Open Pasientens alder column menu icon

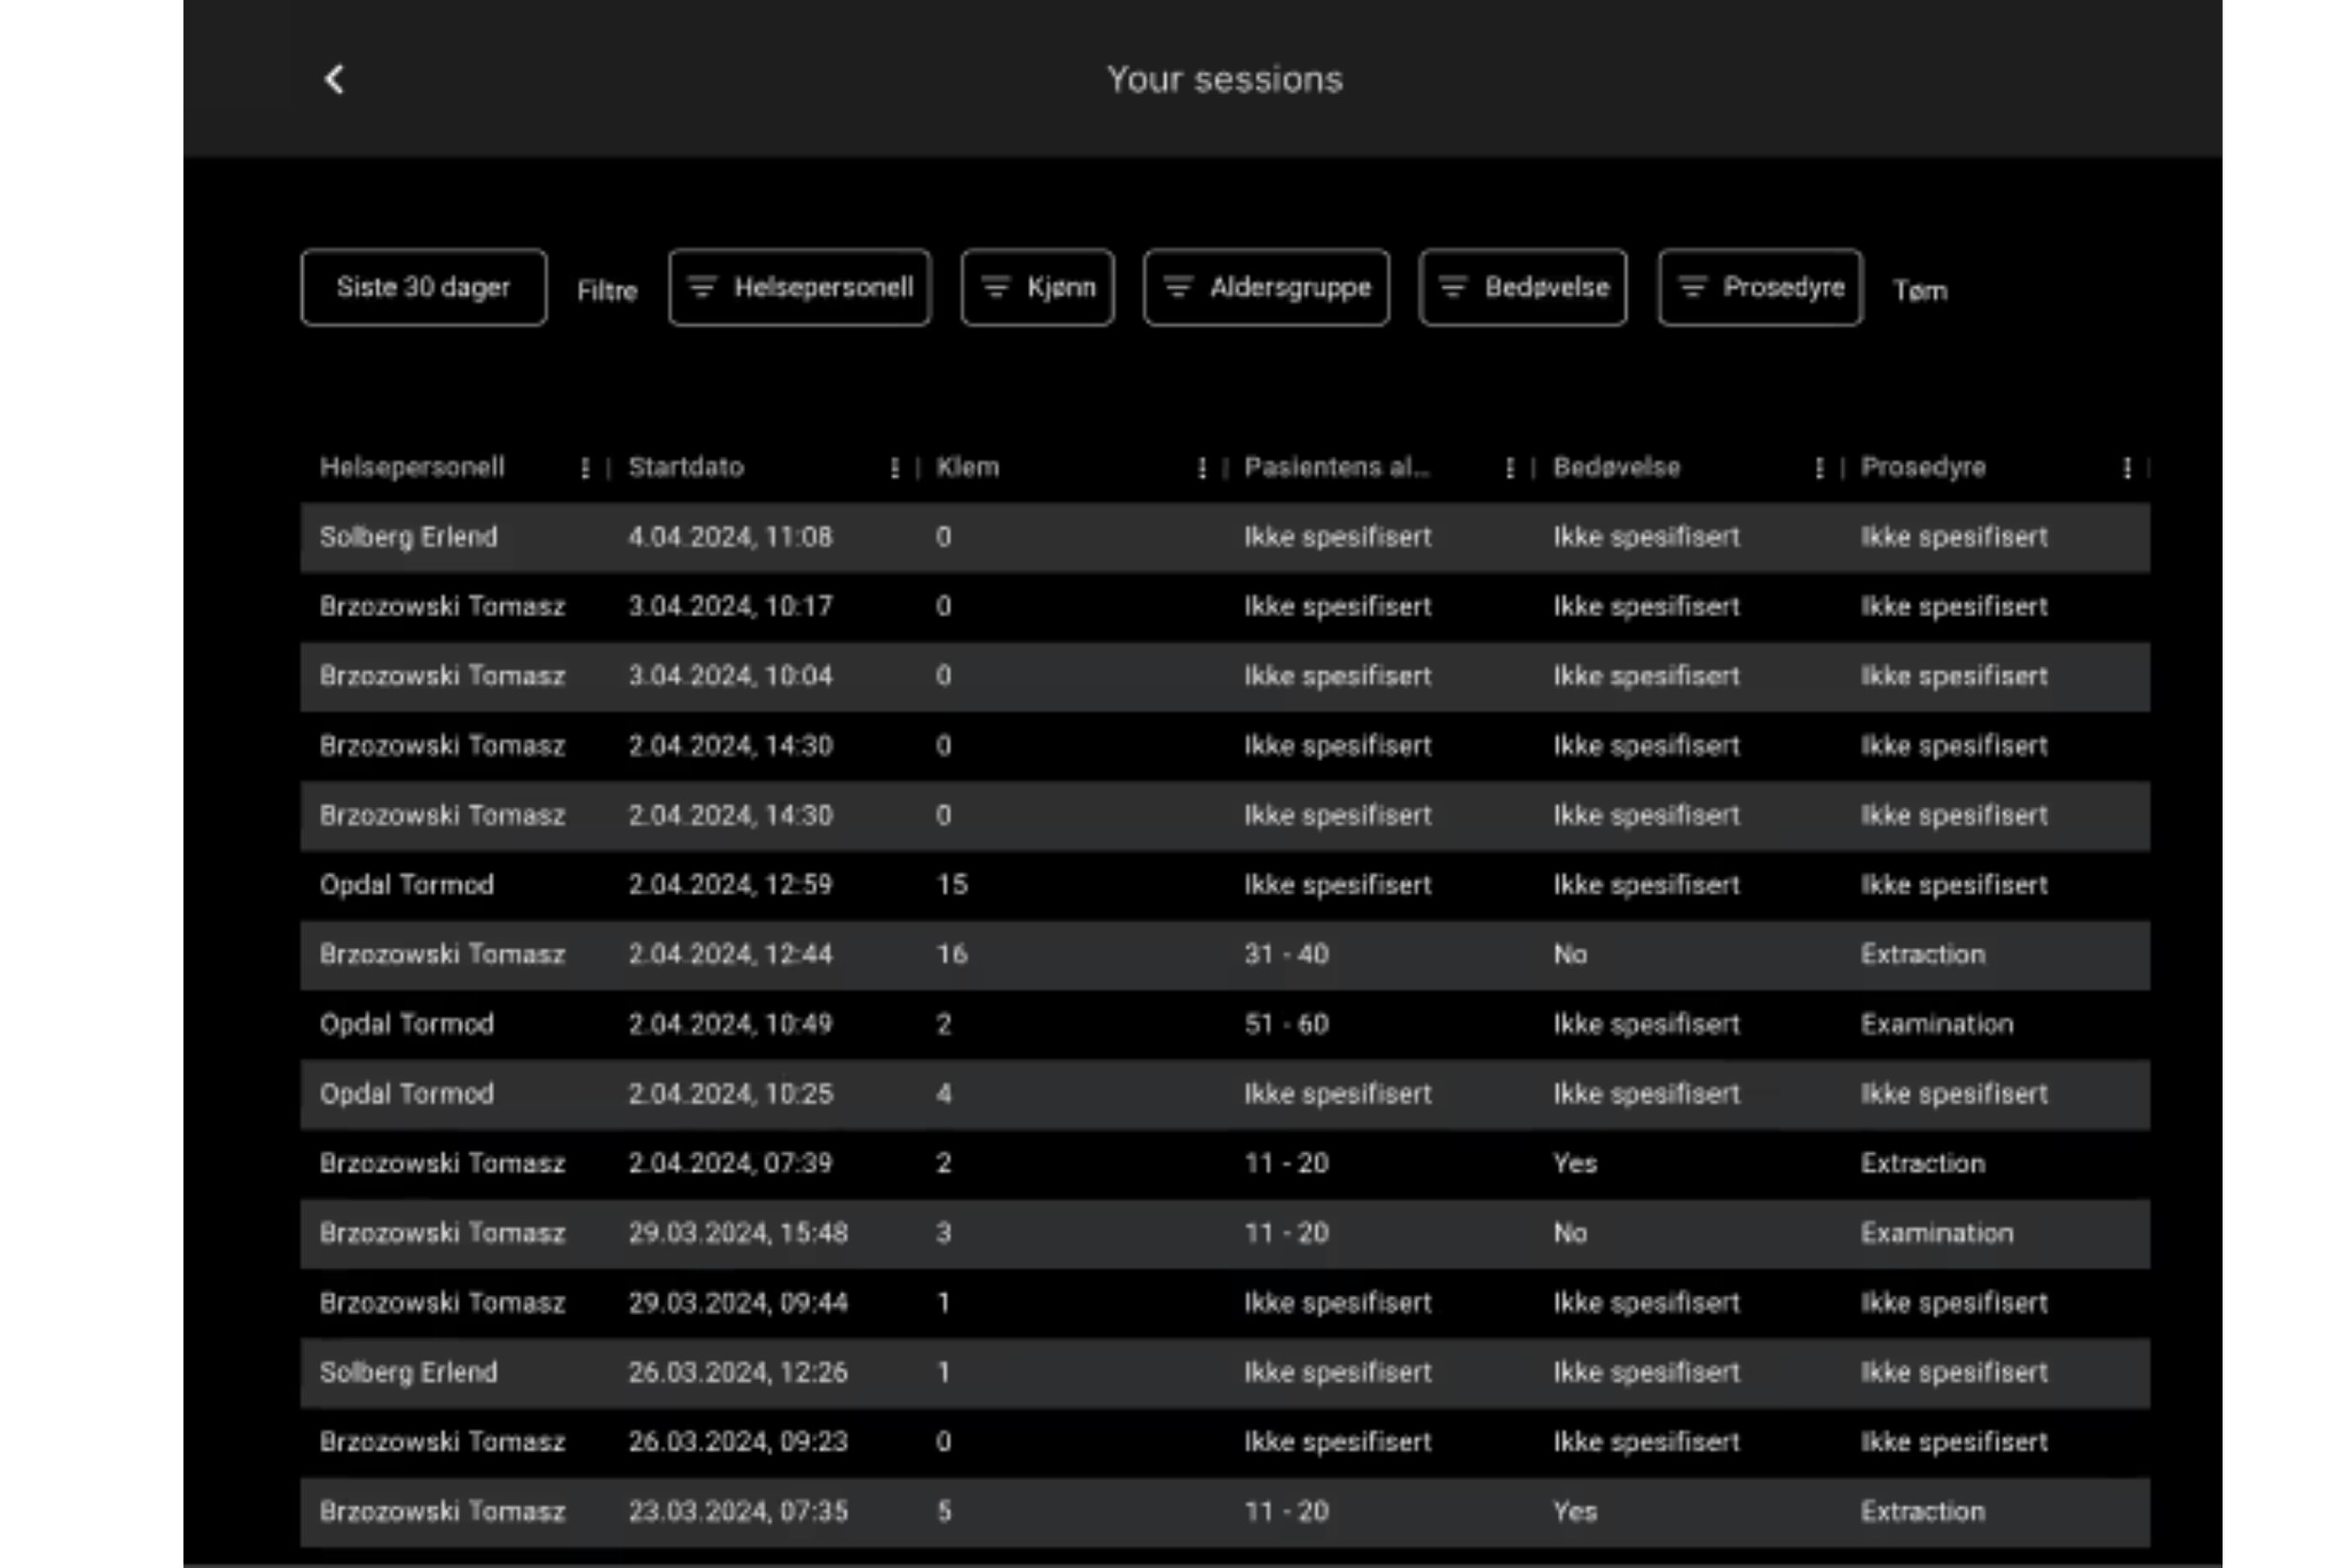(1510, 468)
